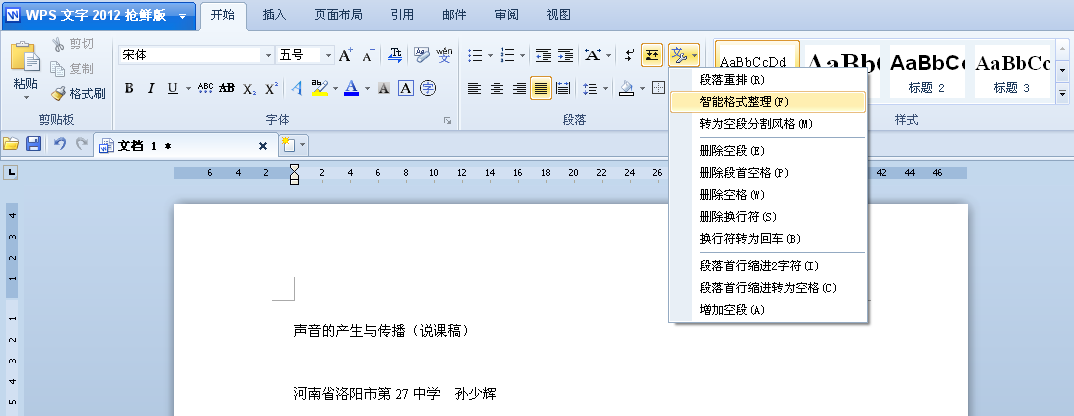The height and width of the screenshot is (416, 1074).
Task: Click the Save disk icon
Action: [x=33, y=145]
